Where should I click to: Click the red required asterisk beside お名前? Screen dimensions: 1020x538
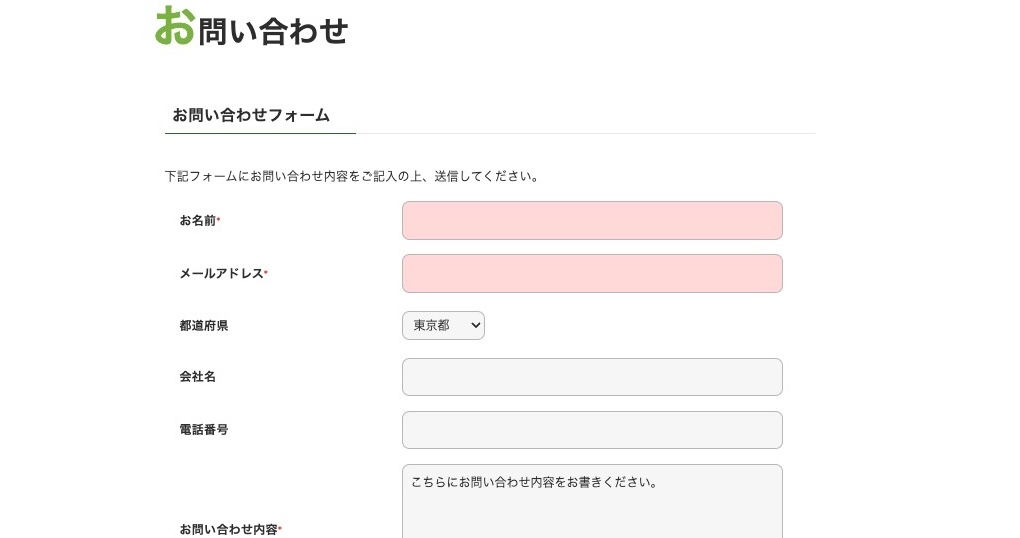coord(219,220)
